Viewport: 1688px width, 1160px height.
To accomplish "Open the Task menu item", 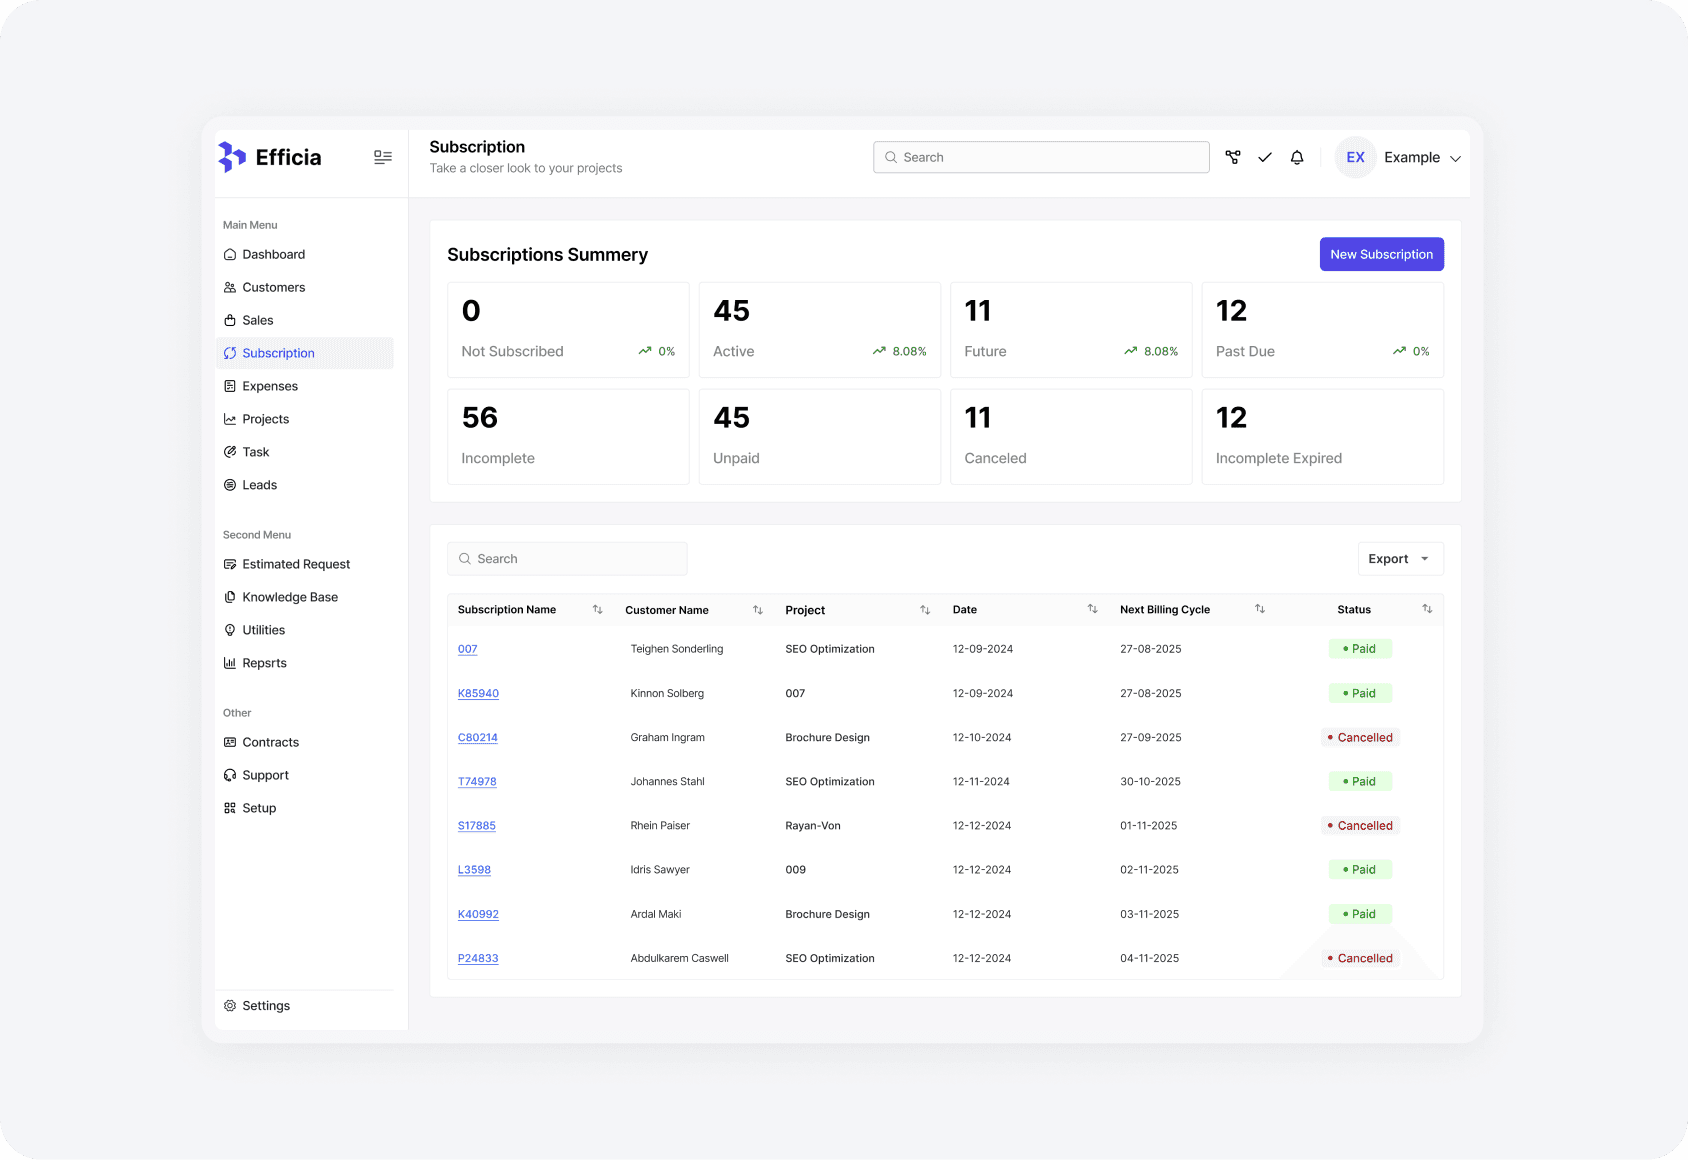I will 304,452.
